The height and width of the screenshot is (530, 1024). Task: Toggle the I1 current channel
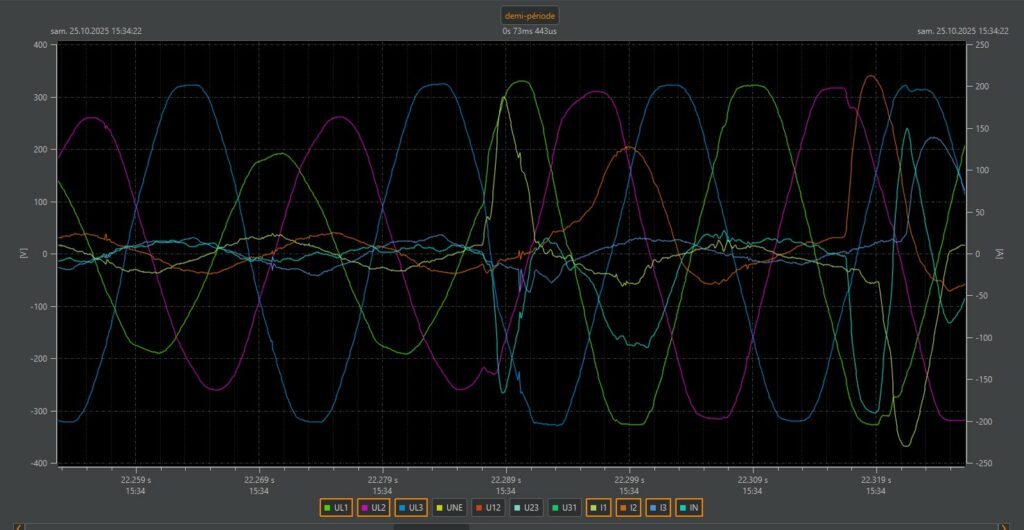(x=599, y=508)
